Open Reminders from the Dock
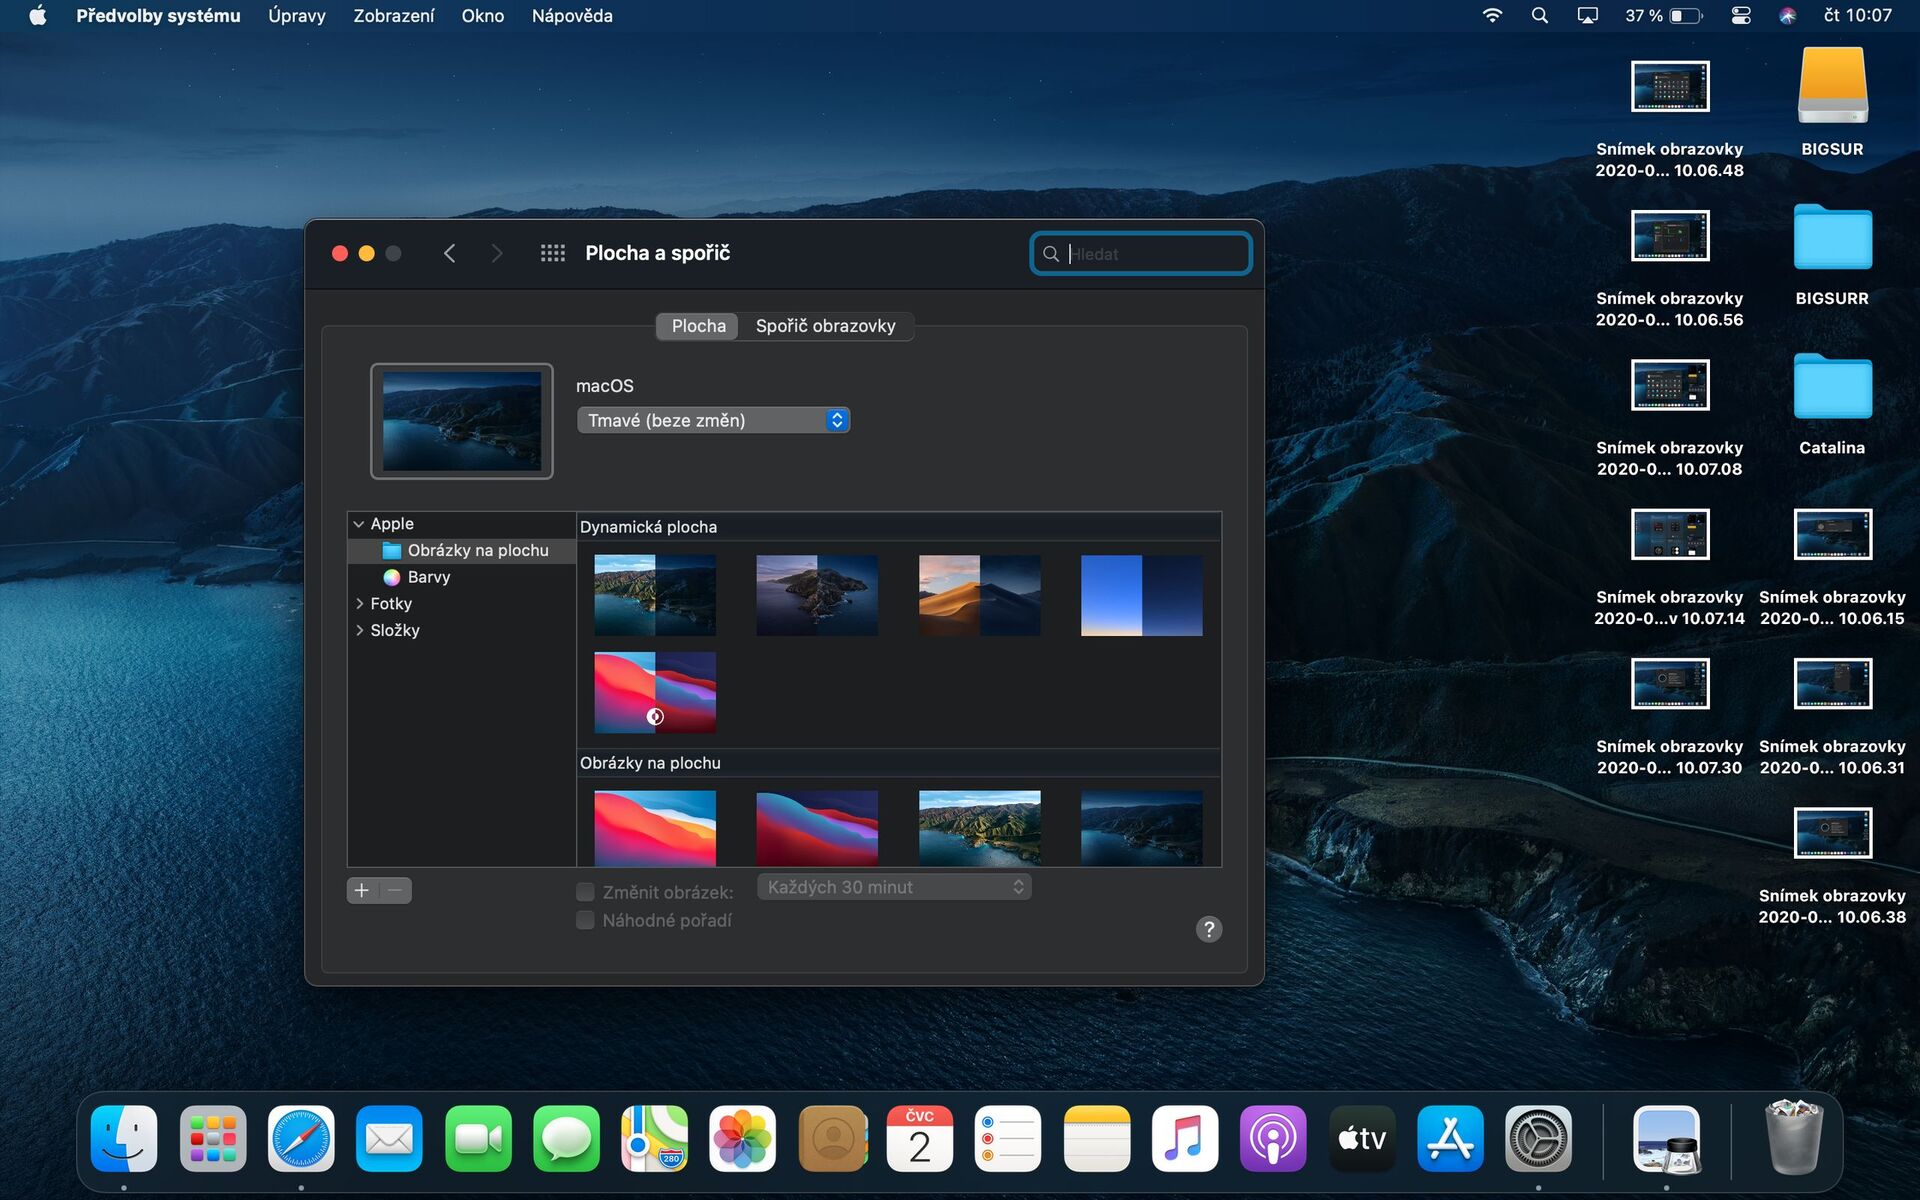The height and width of the screenshot is (1200, 1920). [x=1008, y=1139]
